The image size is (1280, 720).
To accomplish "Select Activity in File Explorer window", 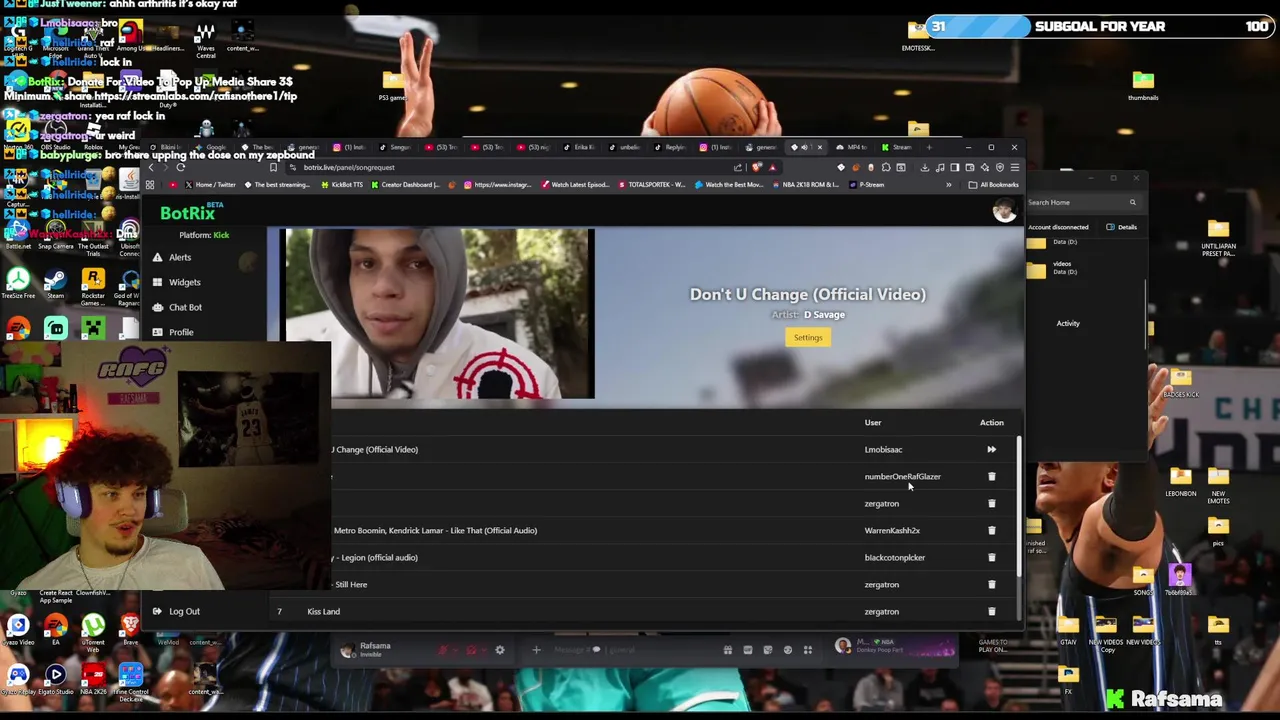I will tap(1068, 323).
